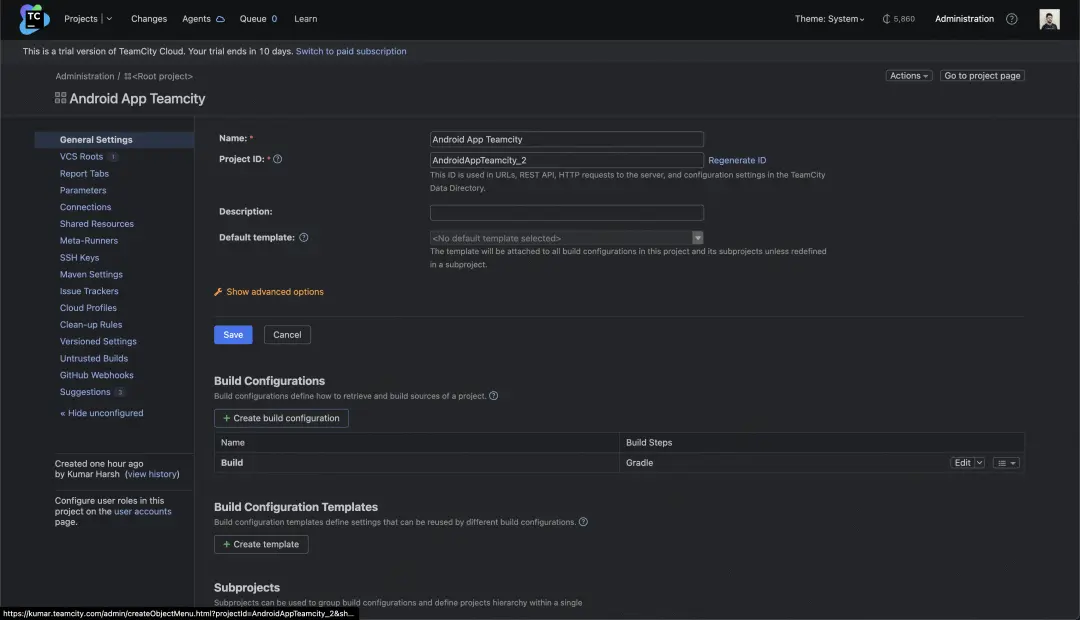Image resolution: width=1080 pixels, height=620 pixels.
Task: Open the help question mark menu
Action: pyautogui.click(x=1011, y=19)
